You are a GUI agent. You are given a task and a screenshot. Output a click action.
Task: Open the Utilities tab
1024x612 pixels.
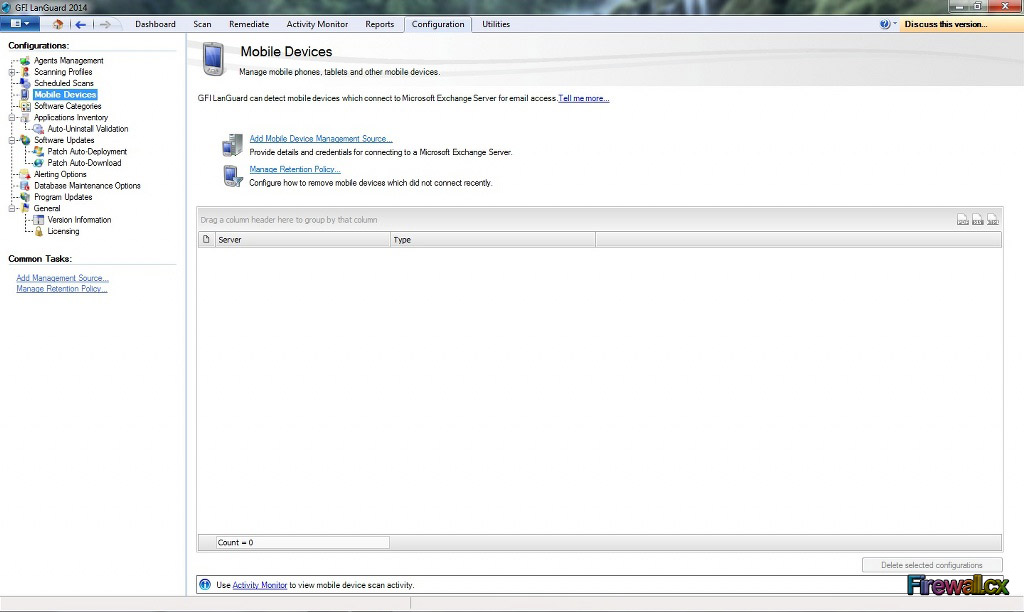[496, 24]
